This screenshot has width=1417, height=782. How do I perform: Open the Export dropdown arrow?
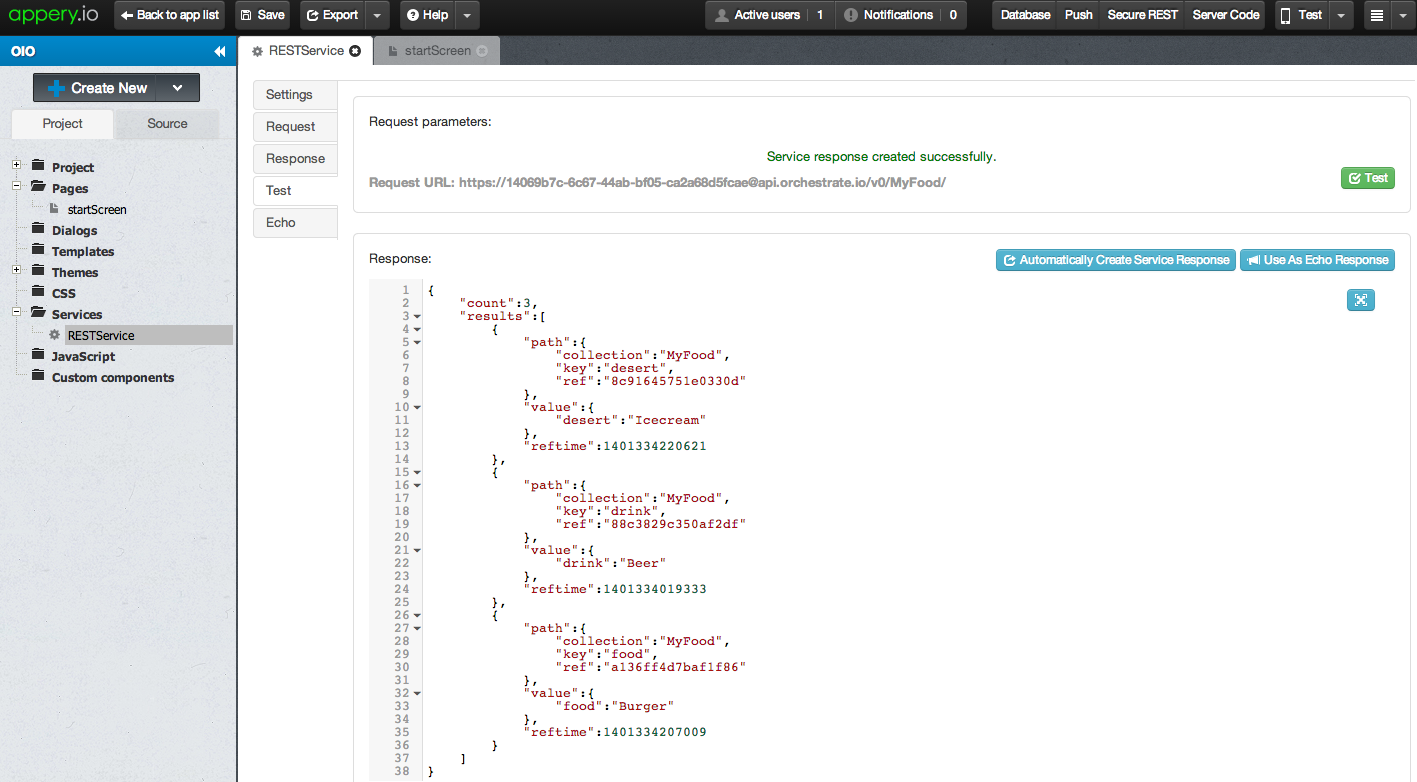pyautogui.click(x=376, y=15)
